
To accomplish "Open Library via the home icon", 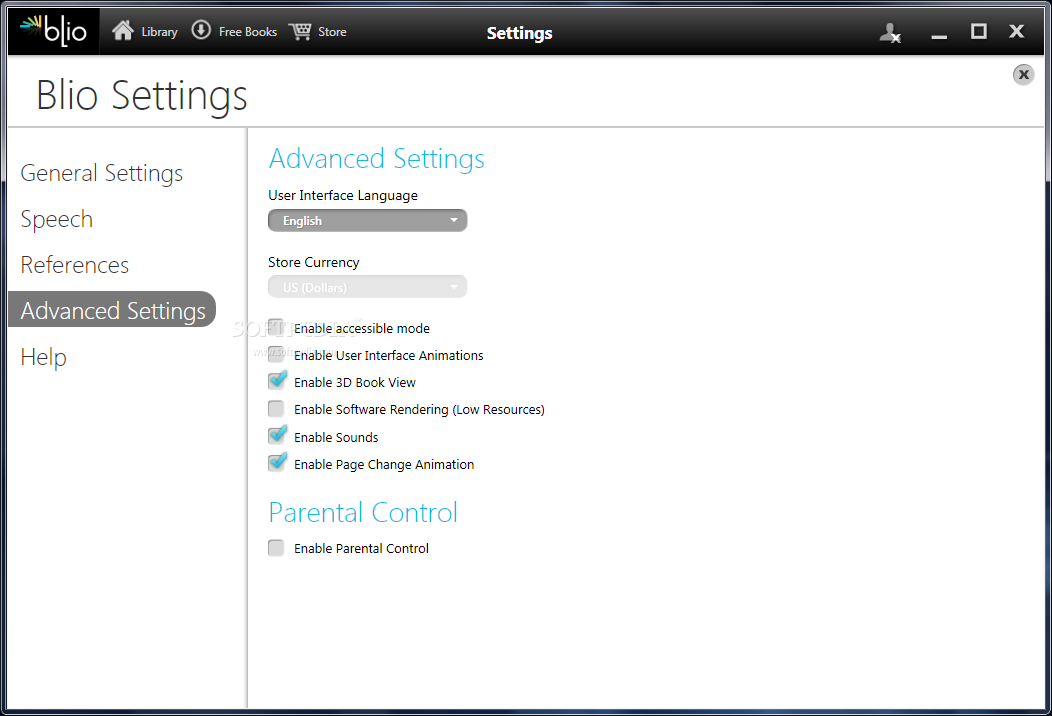I will pyautogui.click(x=123, y=31).
